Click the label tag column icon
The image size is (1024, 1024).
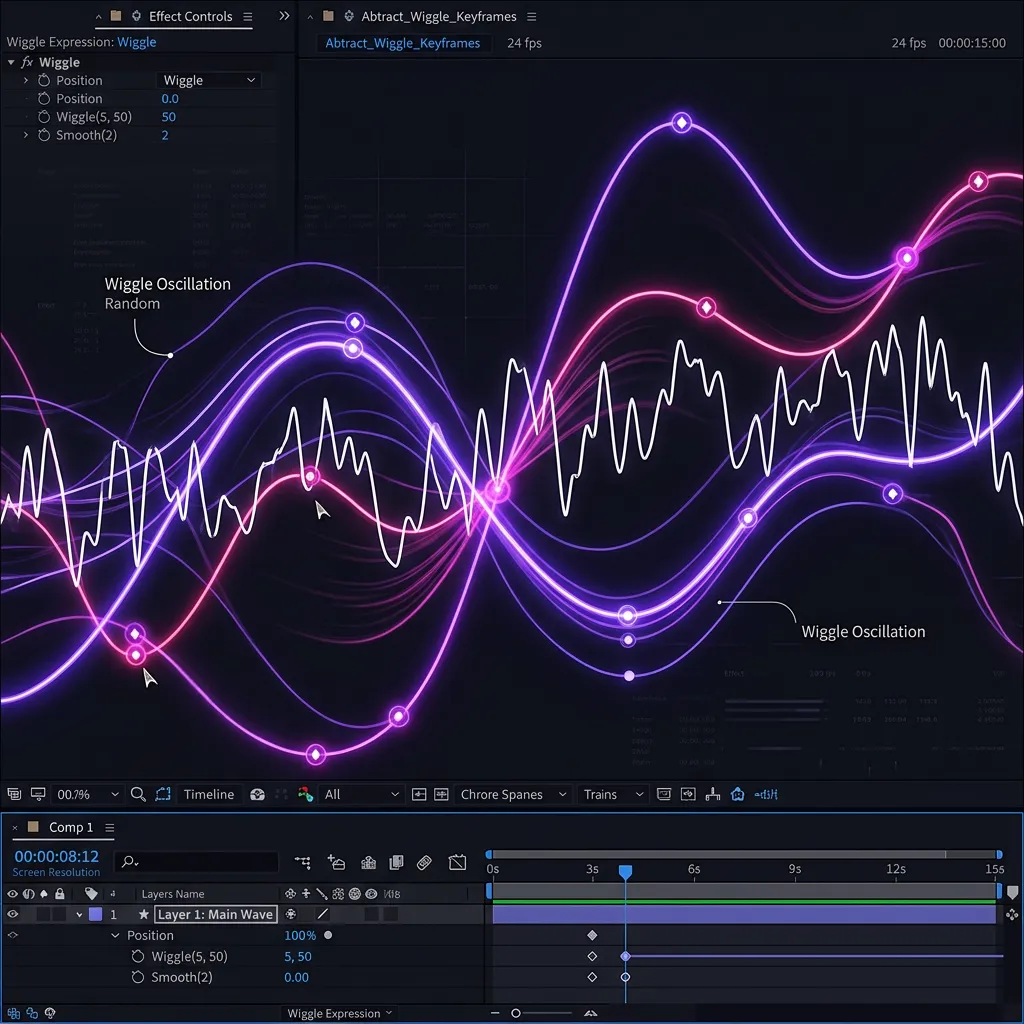point(91,893)
